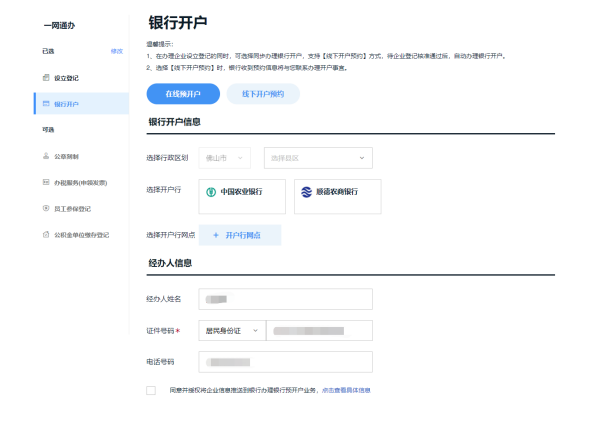Click the 银行开户信息 section heading

174,122
